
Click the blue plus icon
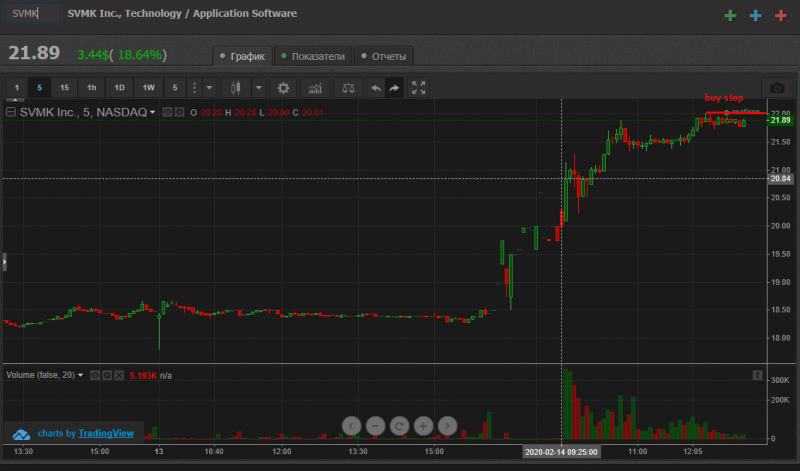click(x=756, y=15)
